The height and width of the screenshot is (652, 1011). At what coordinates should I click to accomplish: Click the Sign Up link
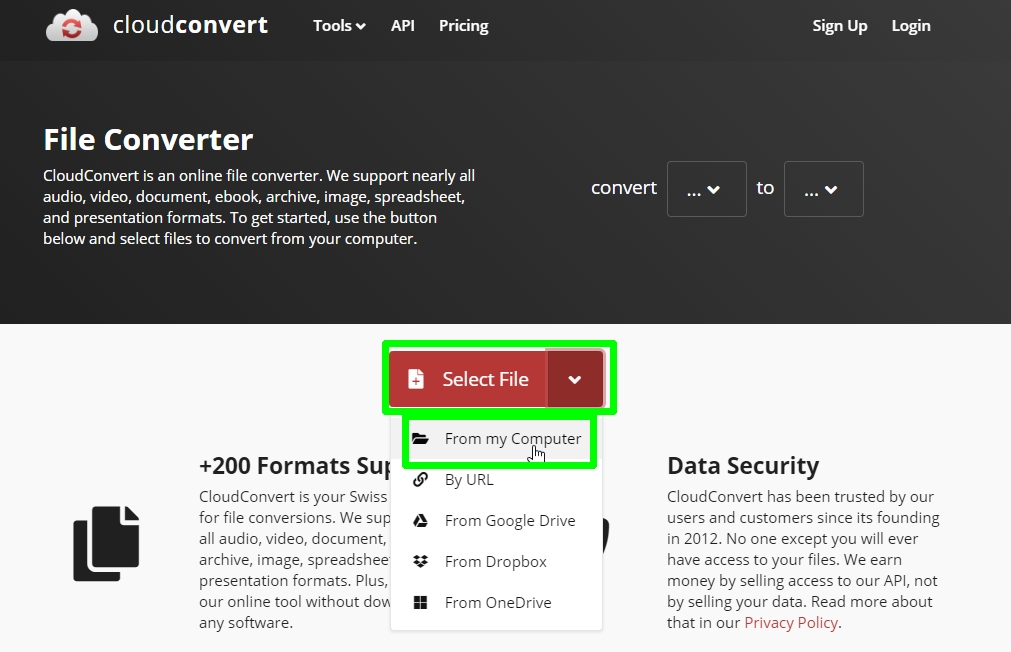pos(839,26)
